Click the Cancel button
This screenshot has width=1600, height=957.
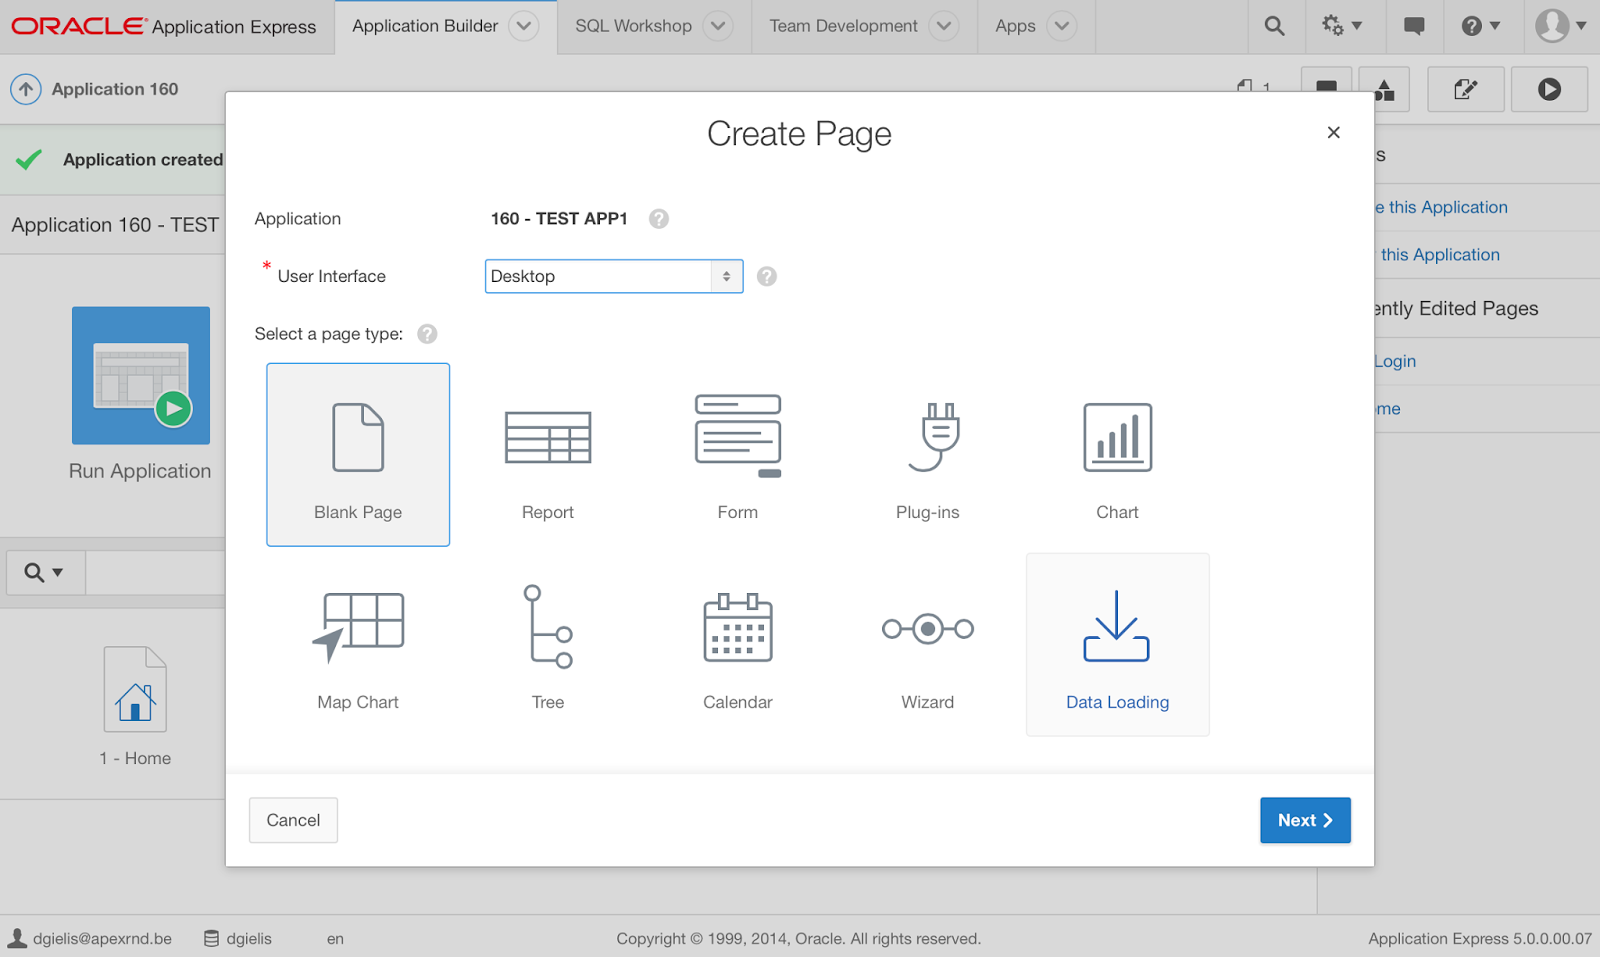click(293, 820)
